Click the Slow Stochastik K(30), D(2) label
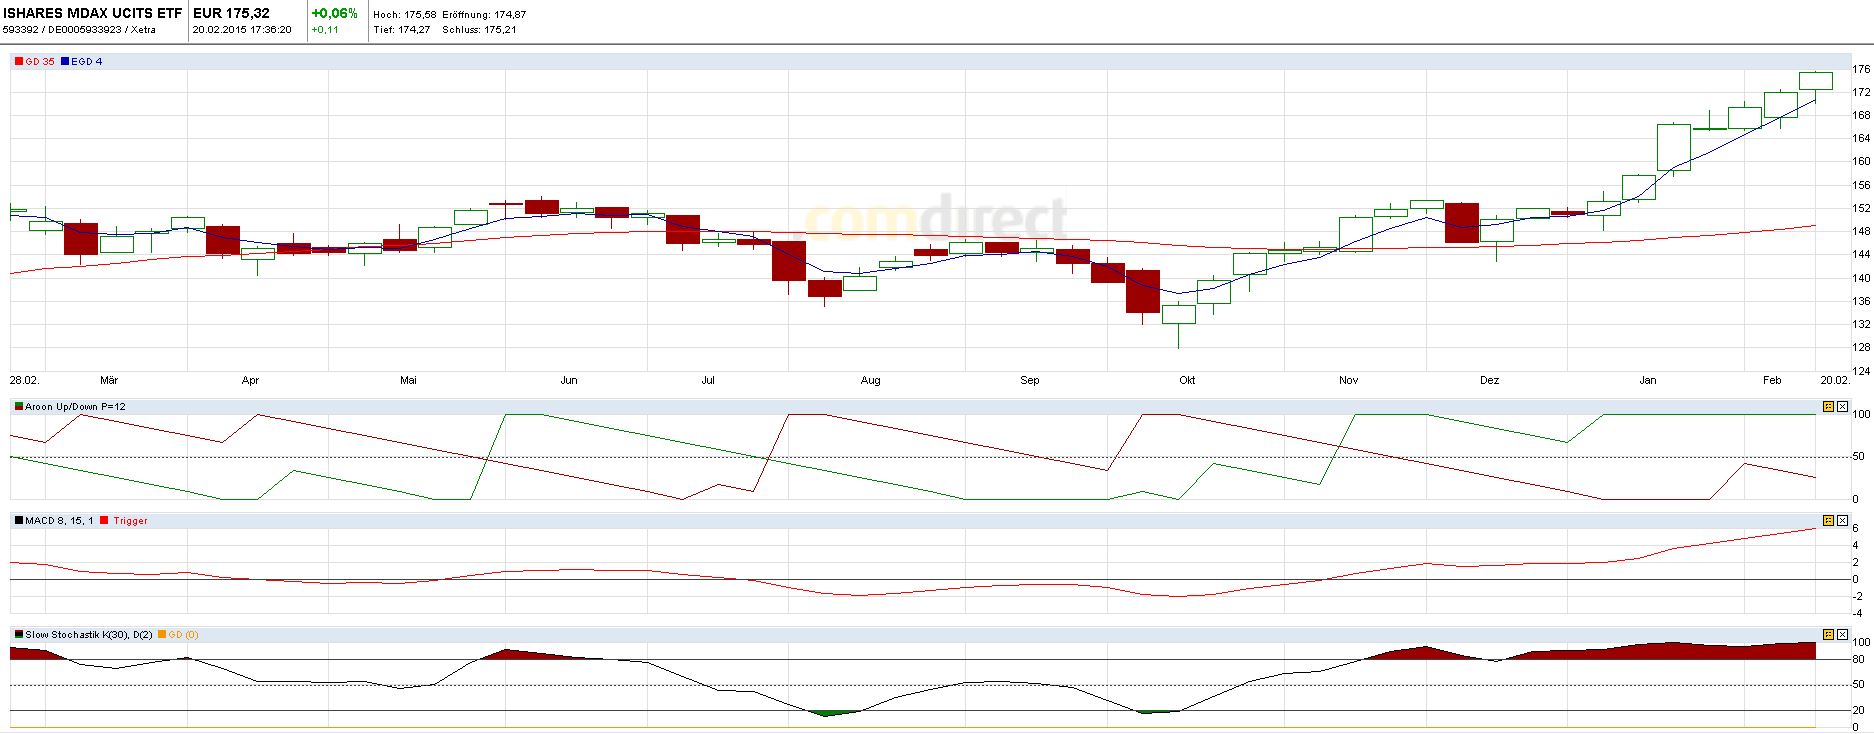Screen dimensions: 1874x734 [89, 635]
